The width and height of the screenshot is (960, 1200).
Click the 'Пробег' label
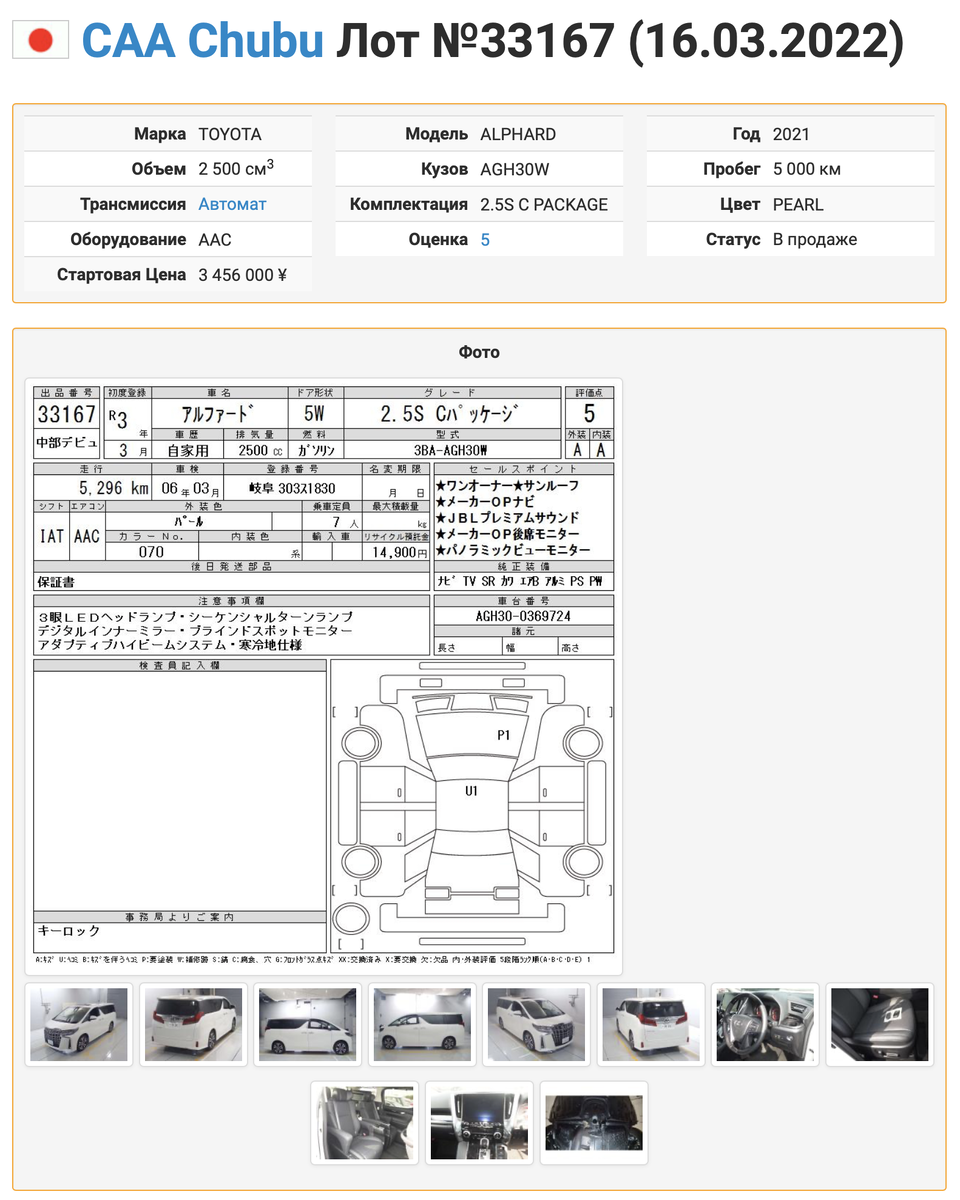pos(733,169)
